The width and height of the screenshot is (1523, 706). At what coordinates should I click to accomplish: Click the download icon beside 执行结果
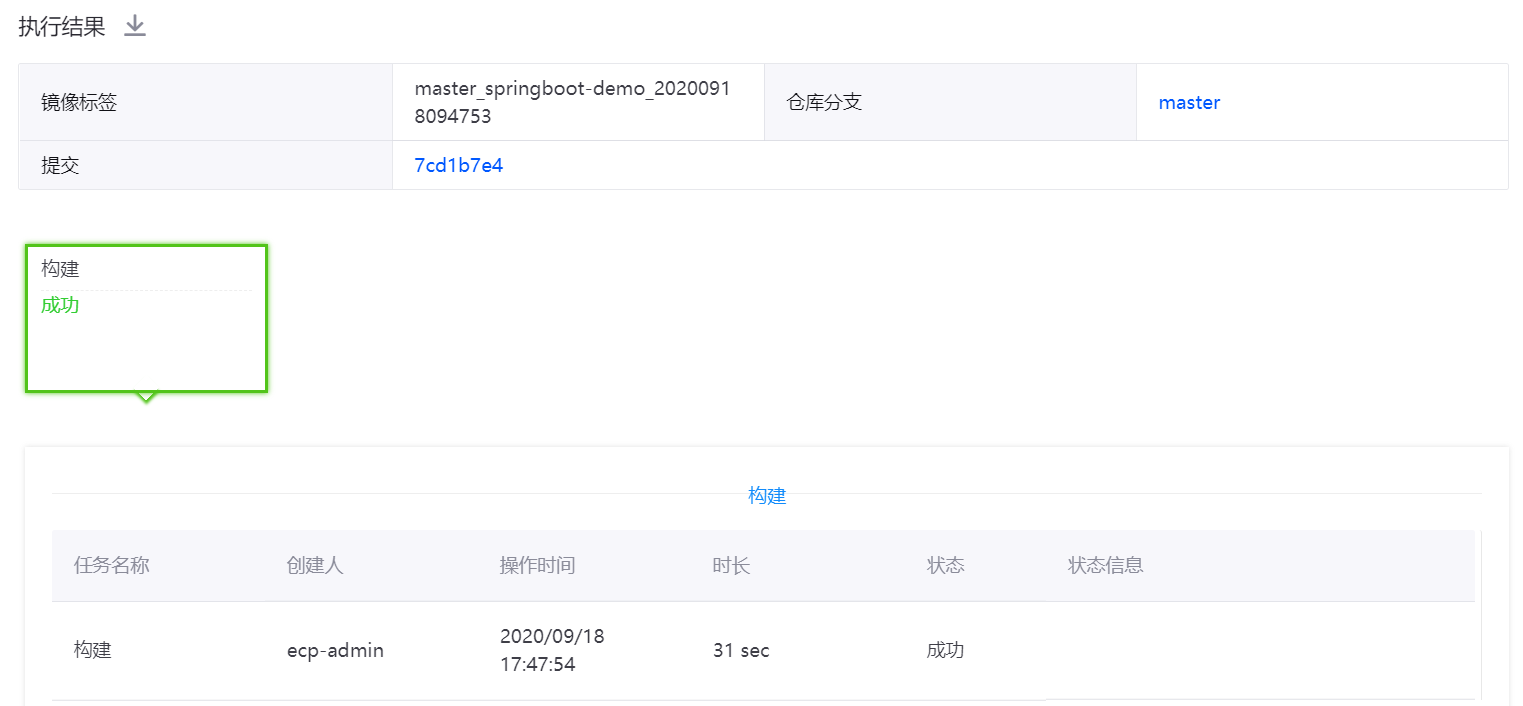[135, 27]
